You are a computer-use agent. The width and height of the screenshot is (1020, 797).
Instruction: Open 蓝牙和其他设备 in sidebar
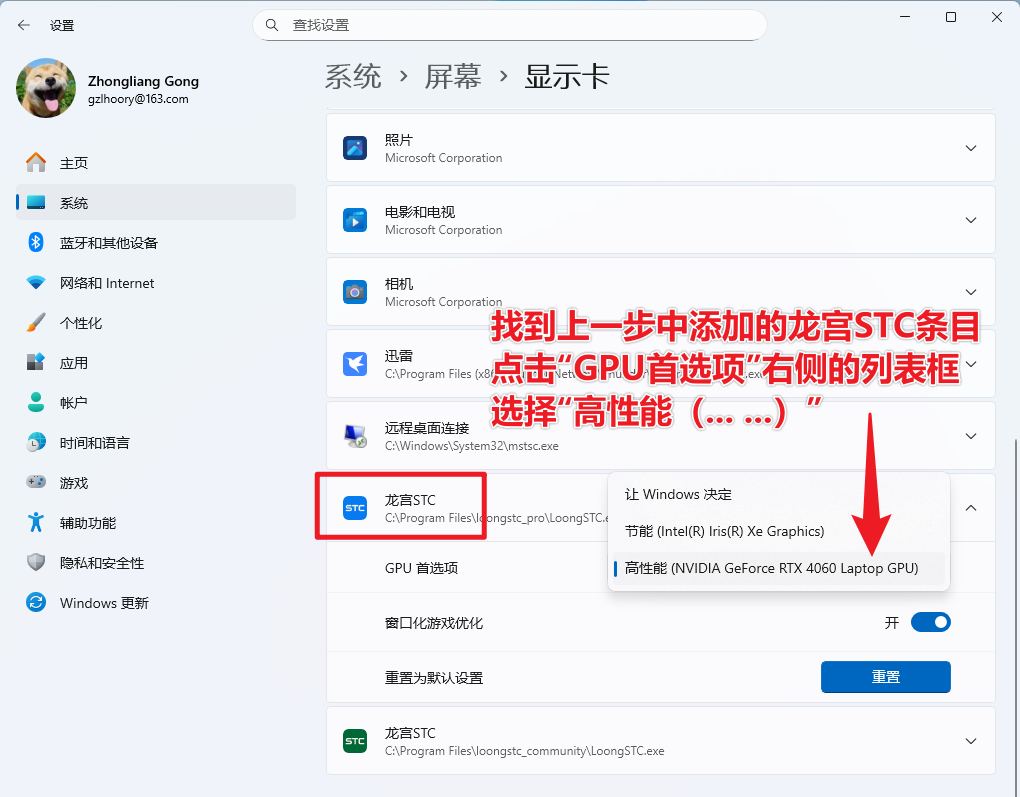click(x=108, y=243)
